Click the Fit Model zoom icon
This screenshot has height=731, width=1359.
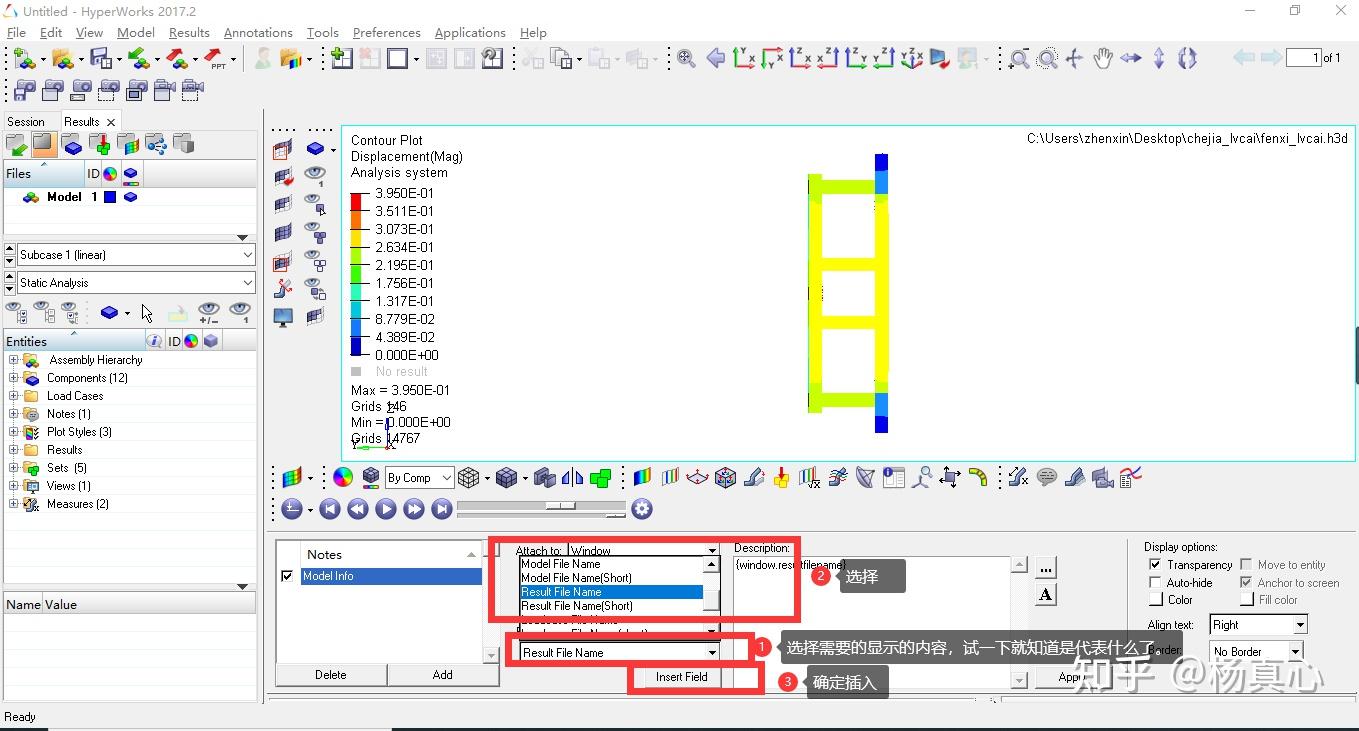pos(686,58)
